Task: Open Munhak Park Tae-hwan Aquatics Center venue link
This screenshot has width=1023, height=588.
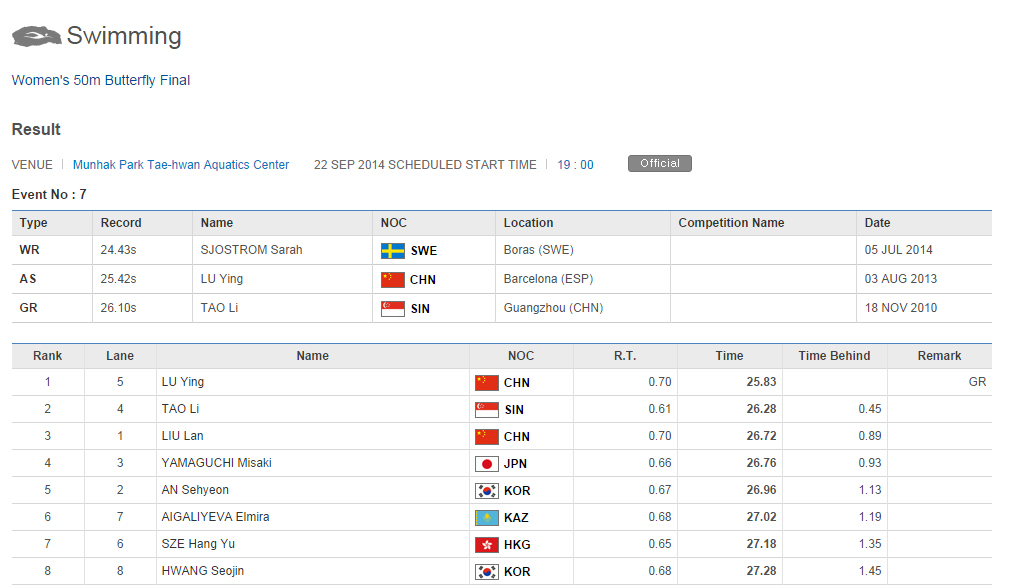Action: pos(181,164)
